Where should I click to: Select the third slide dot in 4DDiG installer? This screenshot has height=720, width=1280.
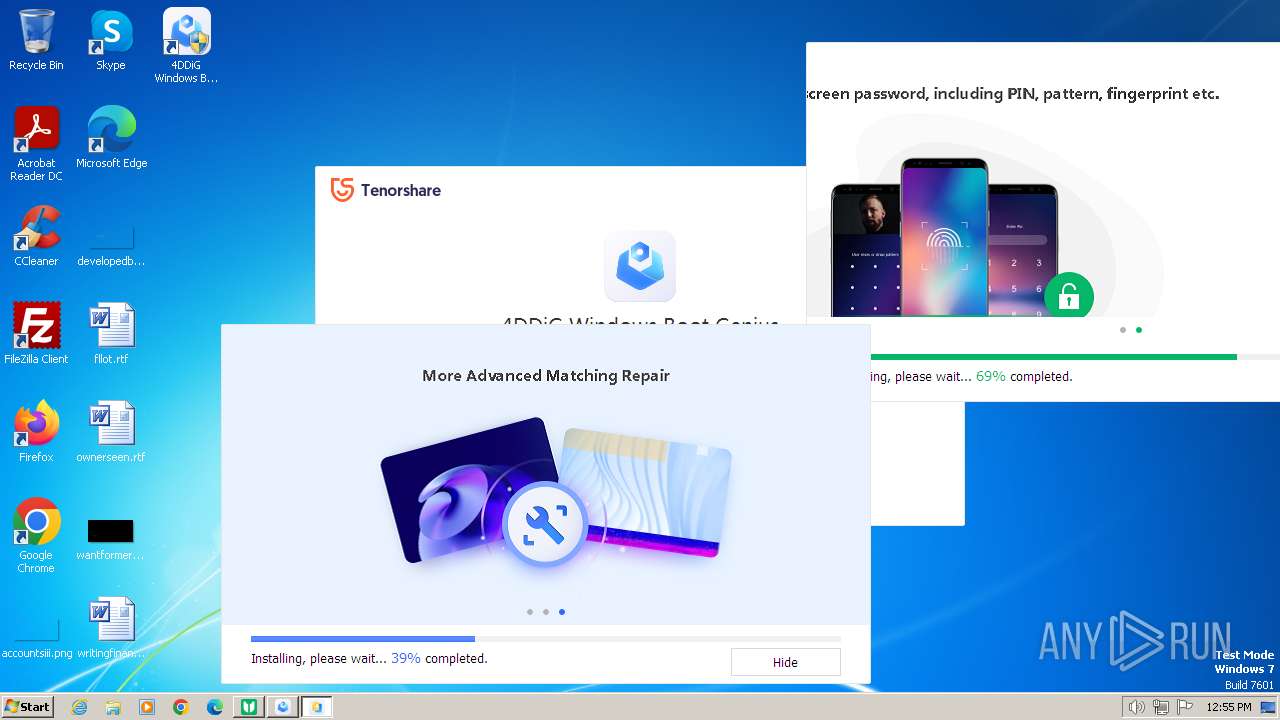[x=562, y=612]
